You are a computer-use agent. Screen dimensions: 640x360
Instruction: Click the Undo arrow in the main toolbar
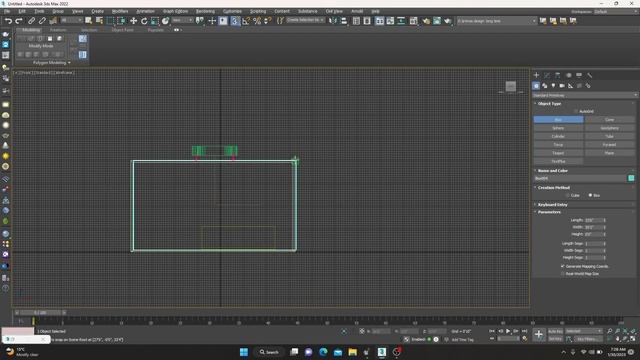(8, 21)
